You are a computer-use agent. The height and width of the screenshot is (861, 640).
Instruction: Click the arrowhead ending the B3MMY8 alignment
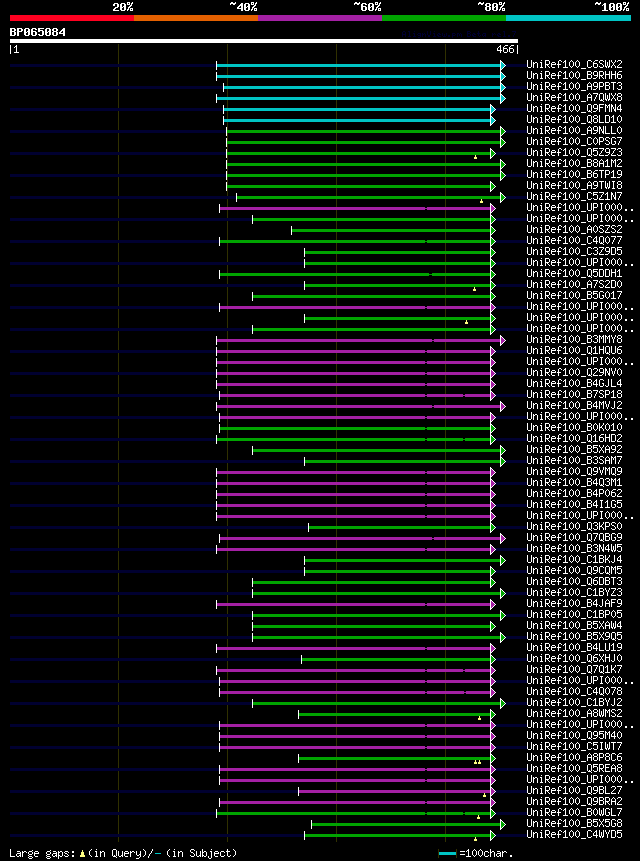point(503,340)
